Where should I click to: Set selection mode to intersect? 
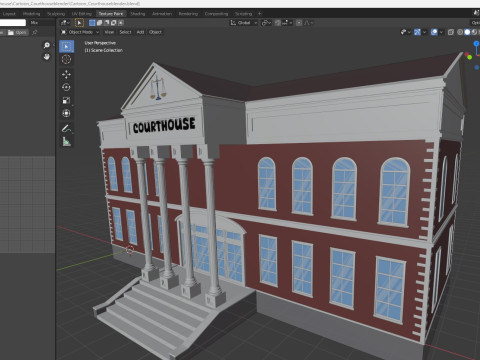(x=121, y=23)
